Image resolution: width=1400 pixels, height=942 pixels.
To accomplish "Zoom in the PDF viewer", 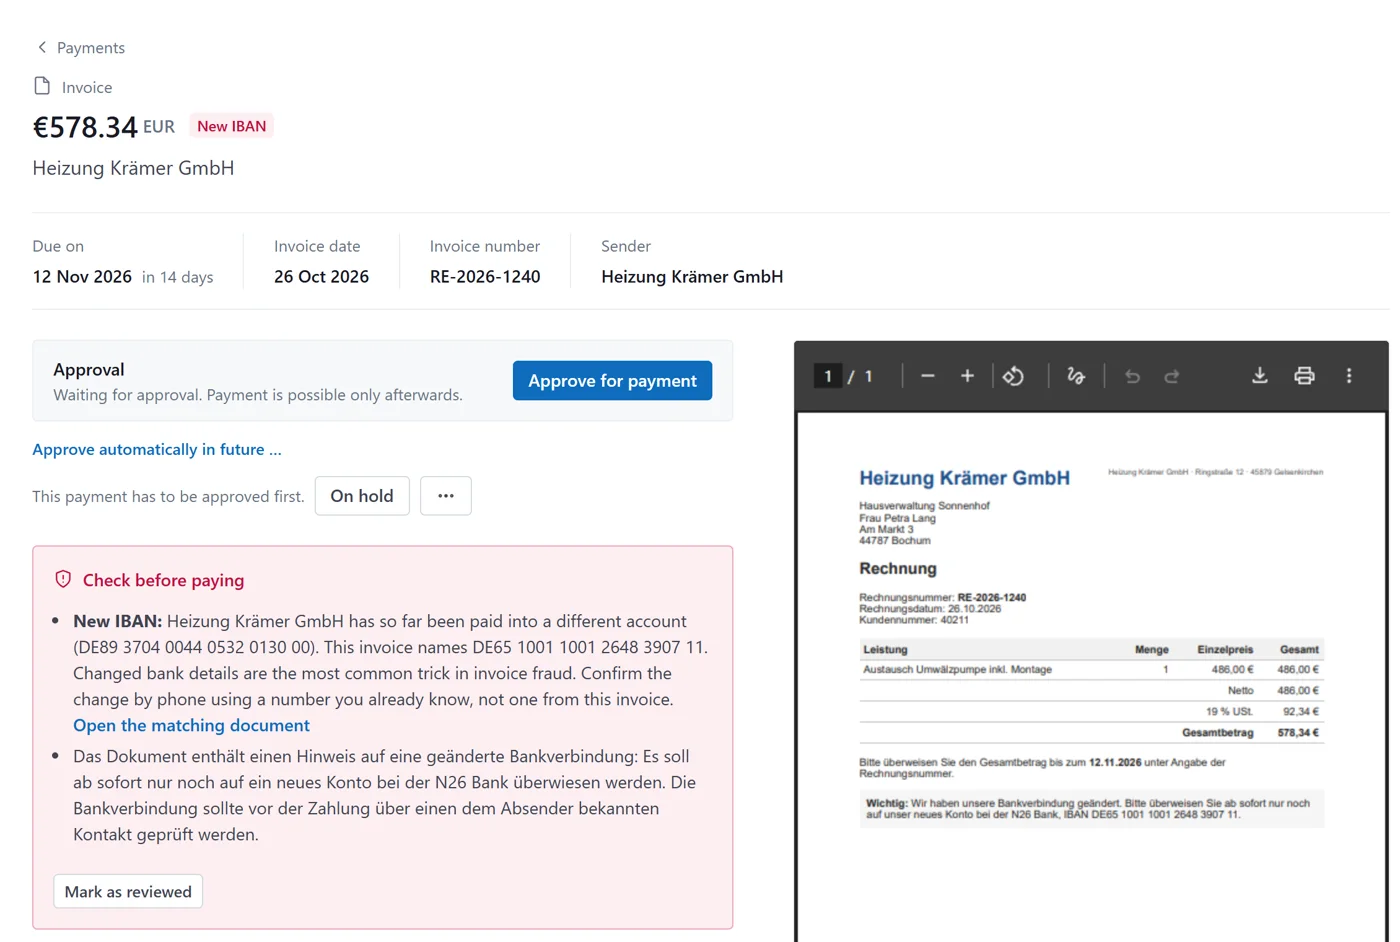I will [x=967, y=376].
